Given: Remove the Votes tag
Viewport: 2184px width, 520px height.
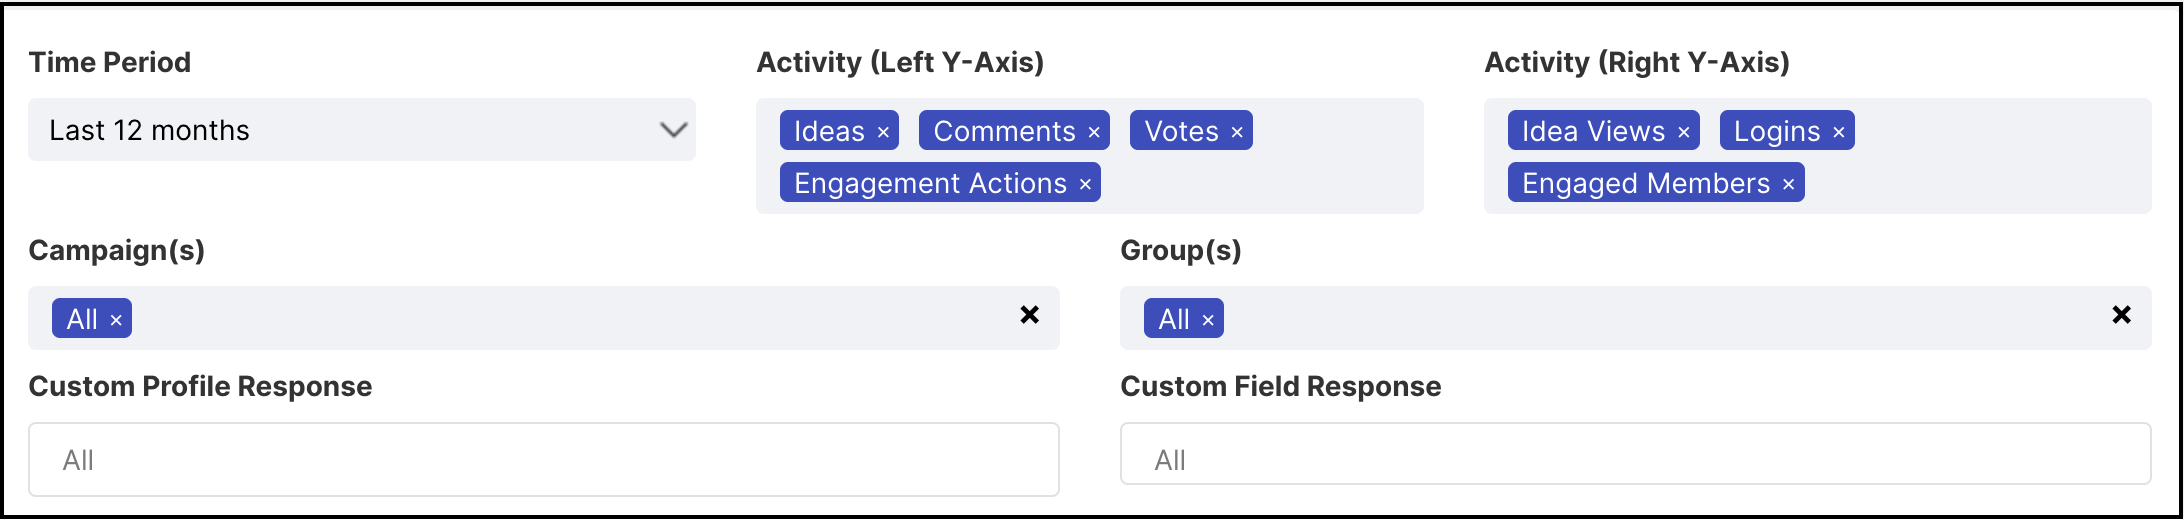Looking at the screenshot, I should point(1237,132).
